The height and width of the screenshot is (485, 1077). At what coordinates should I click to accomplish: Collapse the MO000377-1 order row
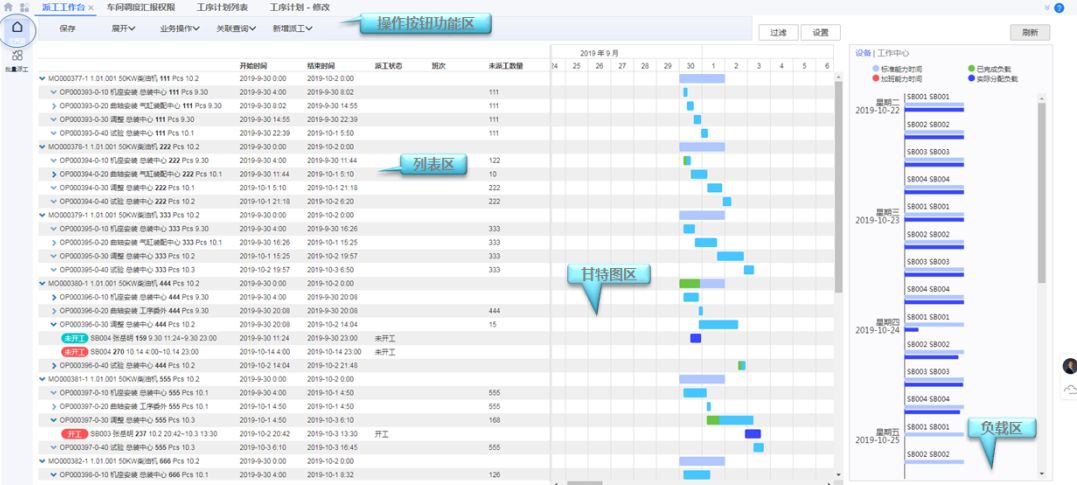(43, 79)
